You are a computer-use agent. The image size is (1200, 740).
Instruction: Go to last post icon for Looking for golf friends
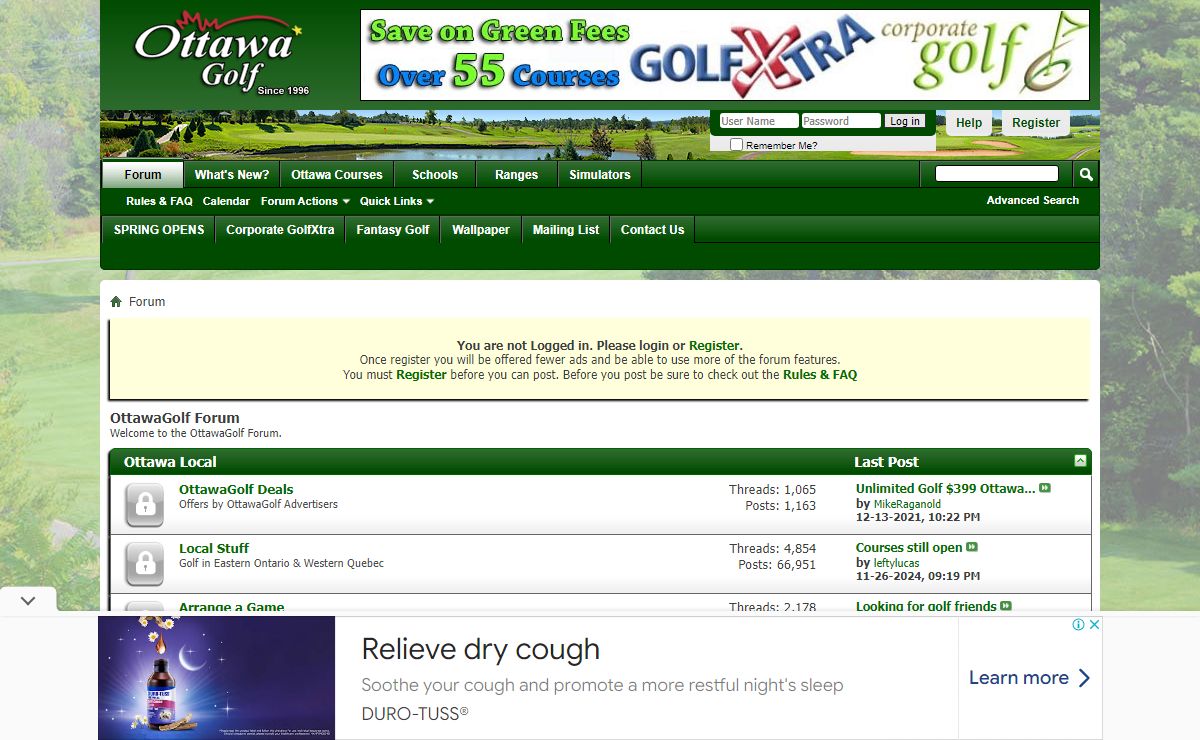(1006, 606)
